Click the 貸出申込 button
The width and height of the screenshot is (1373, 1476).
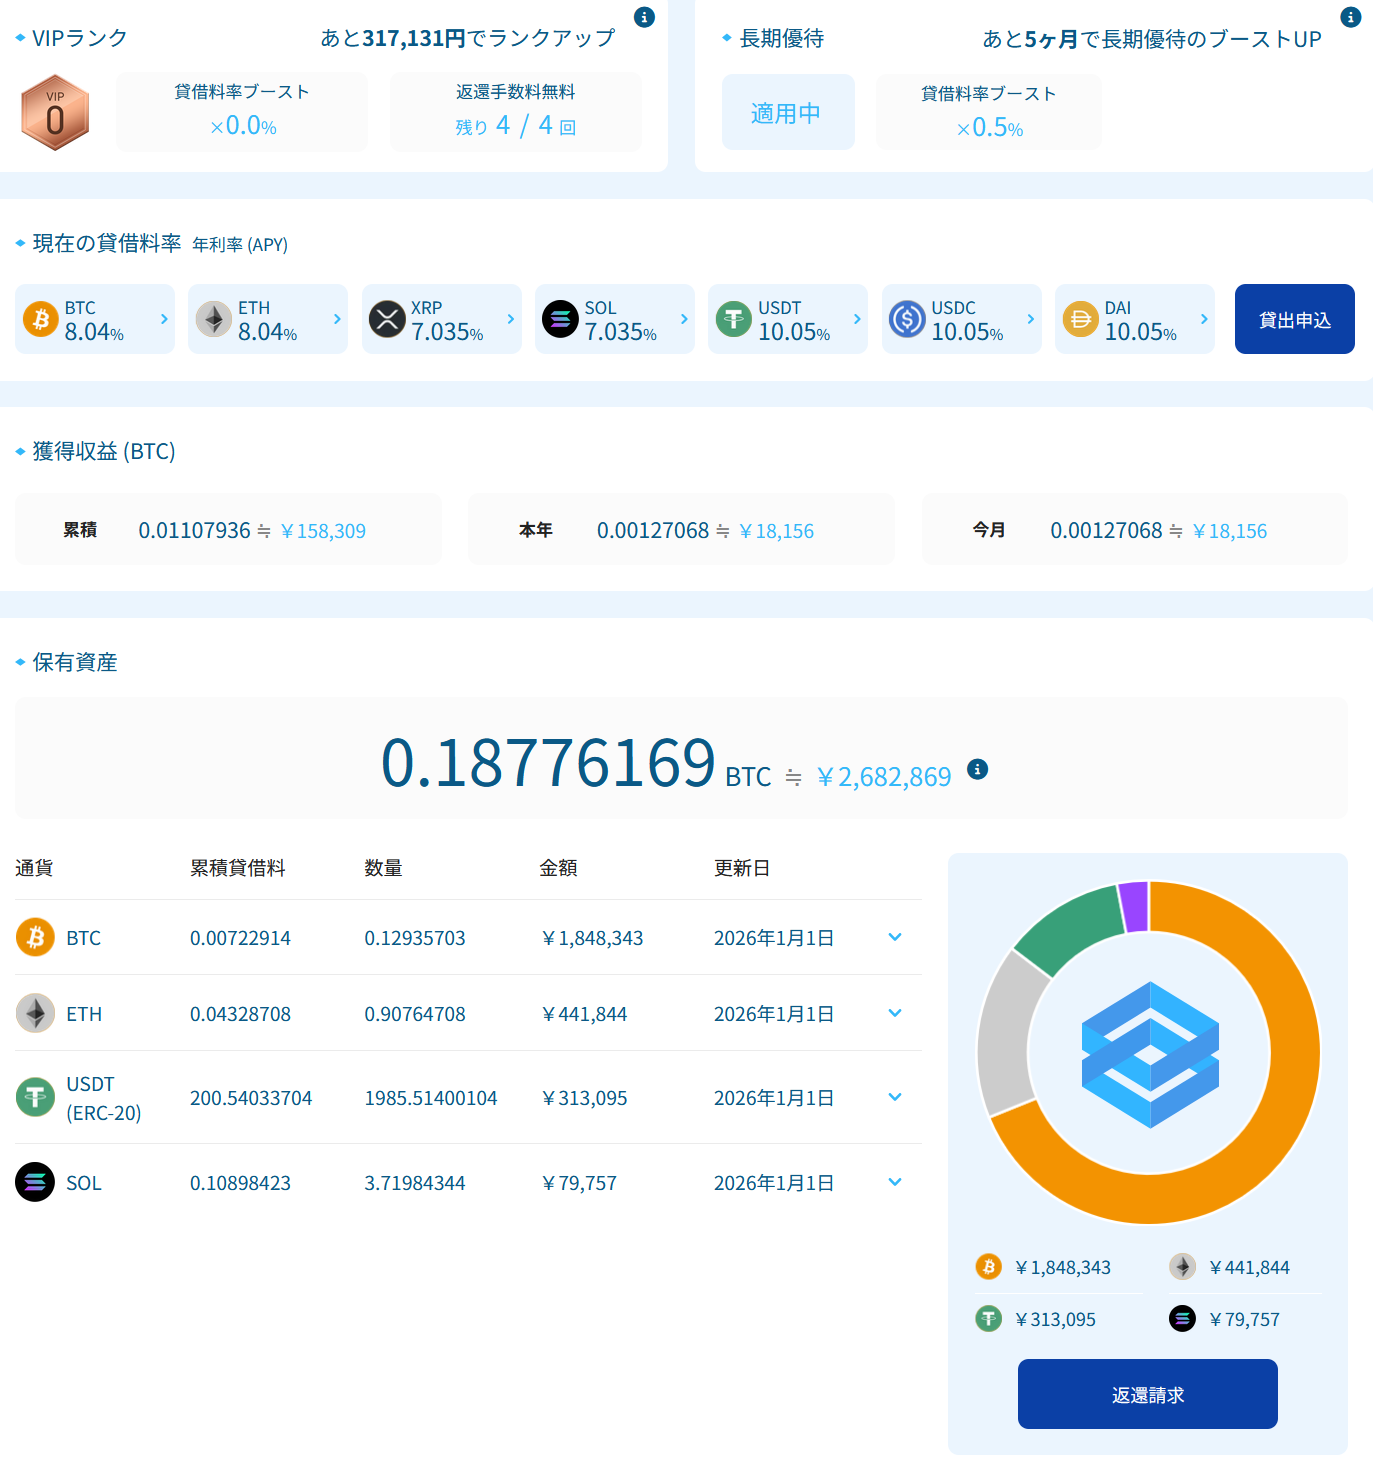pyautogui.click(x=1294, y=319)
